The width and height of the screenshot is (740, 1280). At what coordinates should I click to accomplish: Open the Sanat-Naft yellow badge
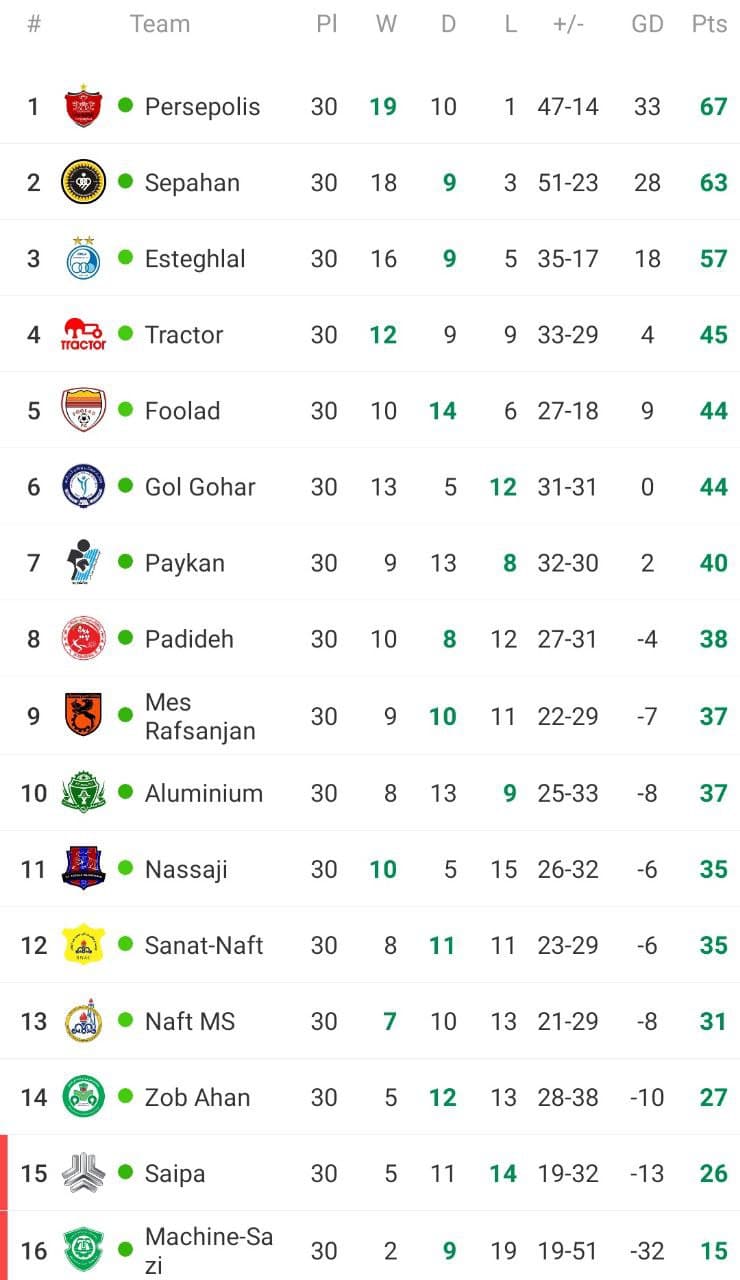pos(83,944)
